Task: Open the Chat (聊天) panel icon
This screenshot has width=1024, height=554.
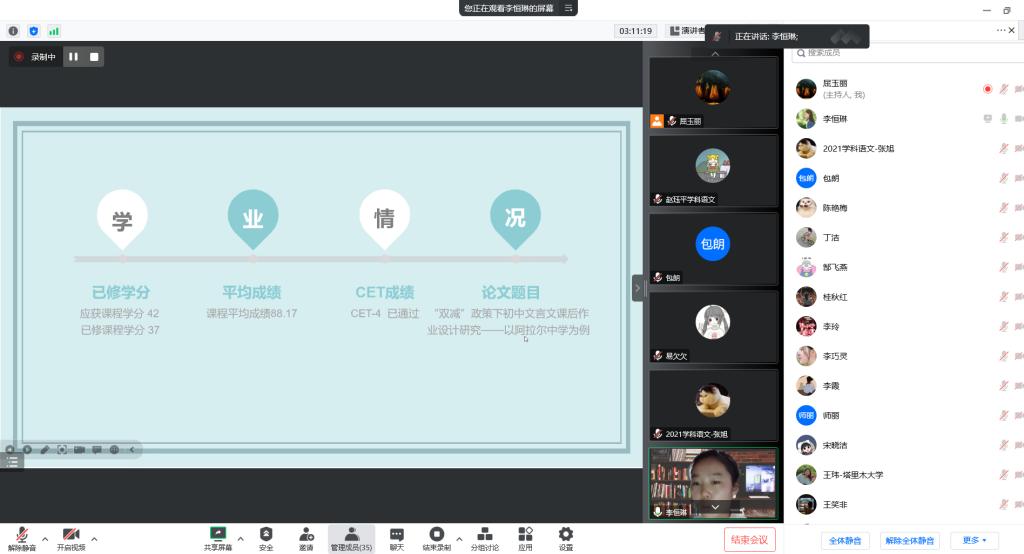Action: point(397,535)
